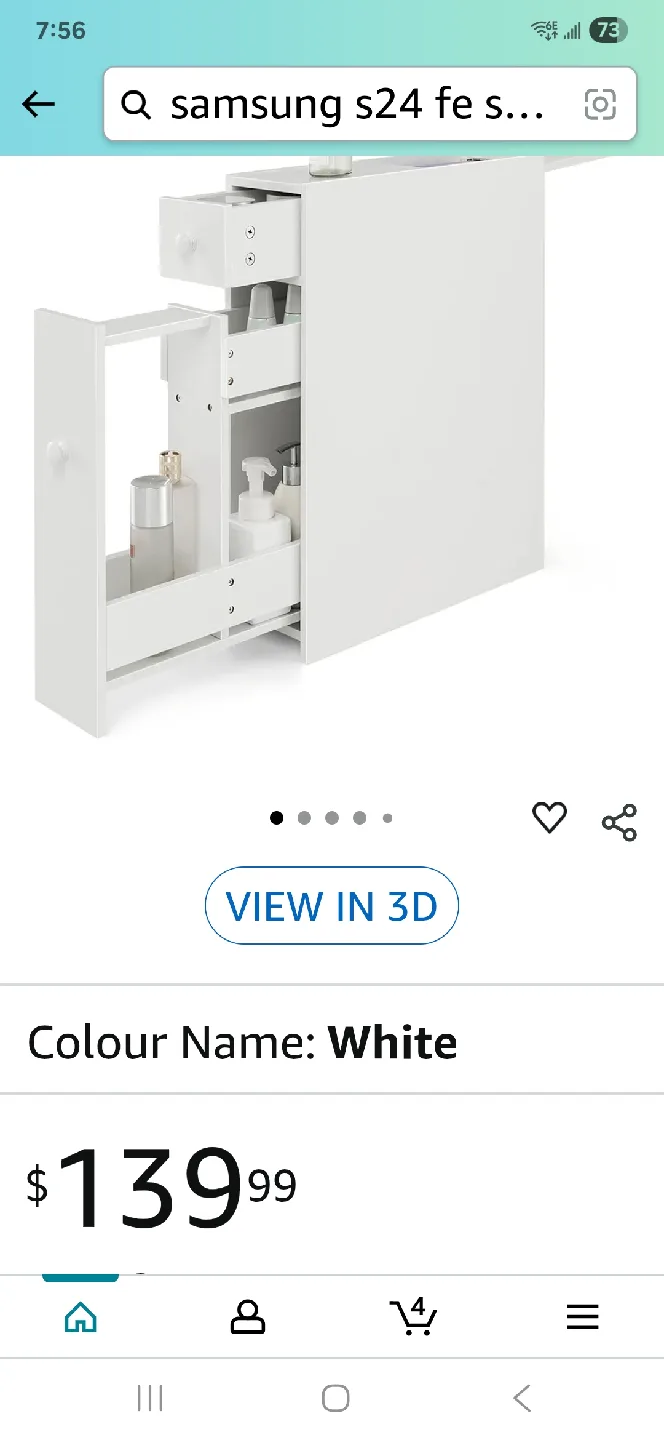Open the account profile tab

click(248, 1317)
